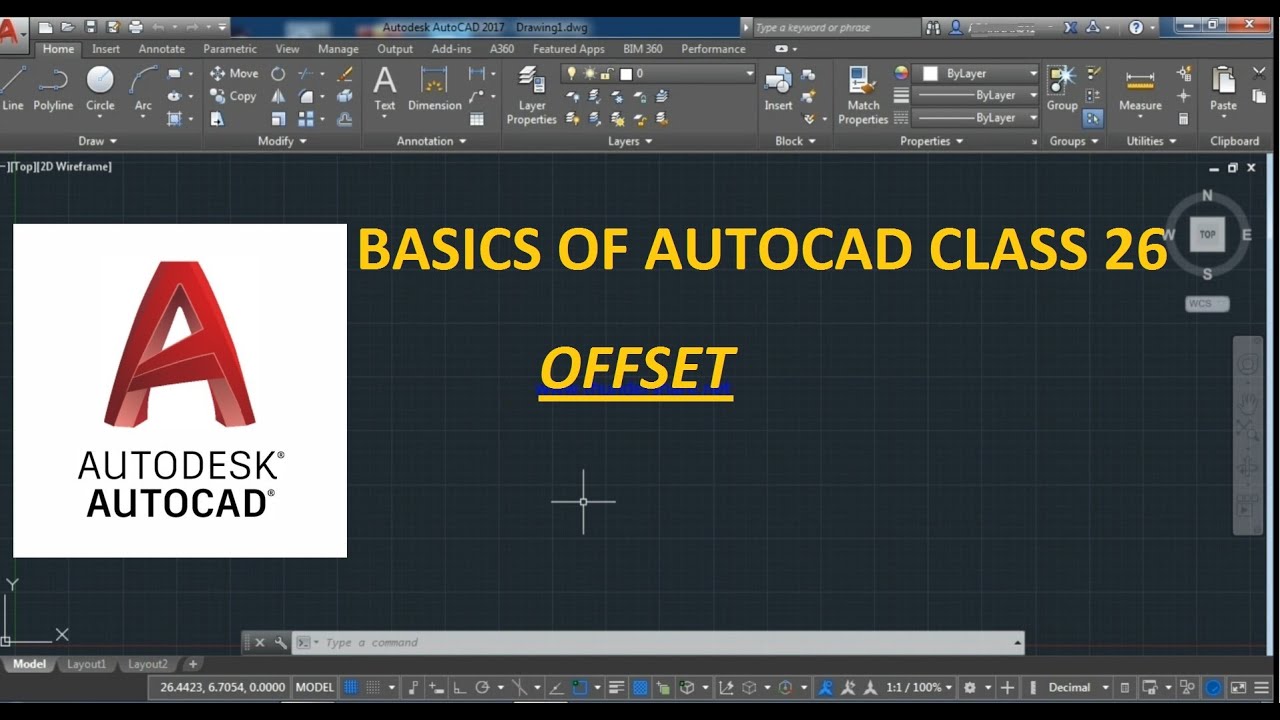Switch to the Insert ribbon tab
1280x720 pixels.
pos(106,49)
